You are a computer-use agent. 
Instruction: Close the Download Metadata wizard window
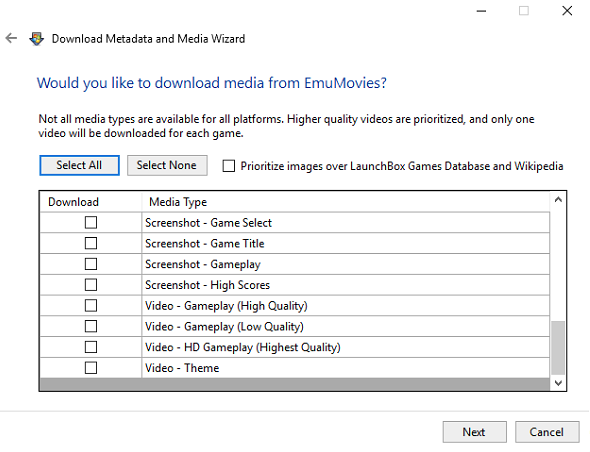(x=567, y=11)
